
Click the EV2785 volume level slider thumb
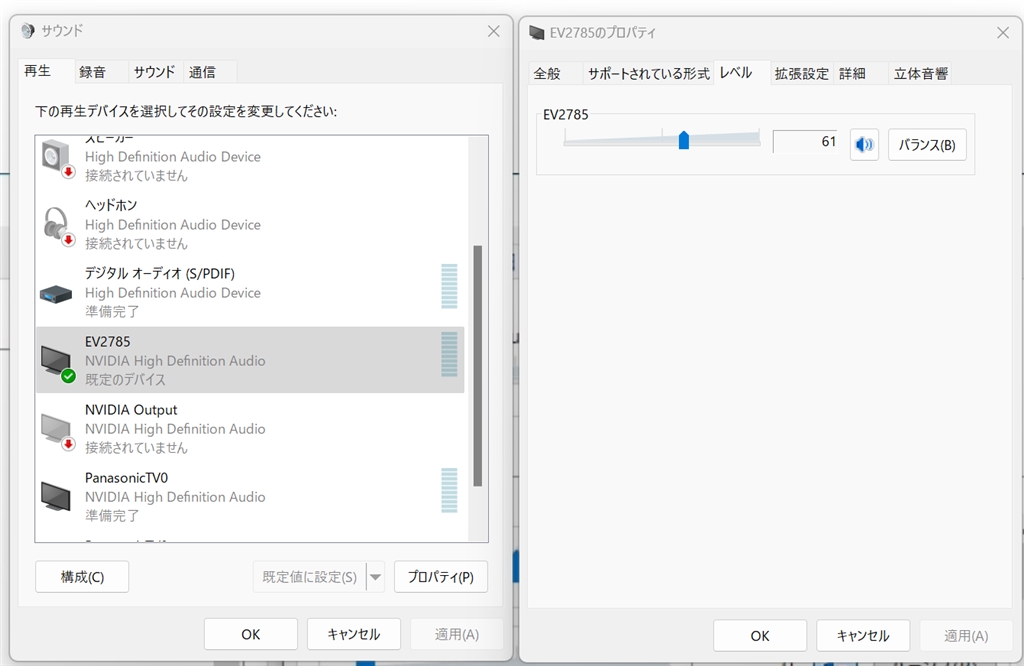[x=684, y=140]
